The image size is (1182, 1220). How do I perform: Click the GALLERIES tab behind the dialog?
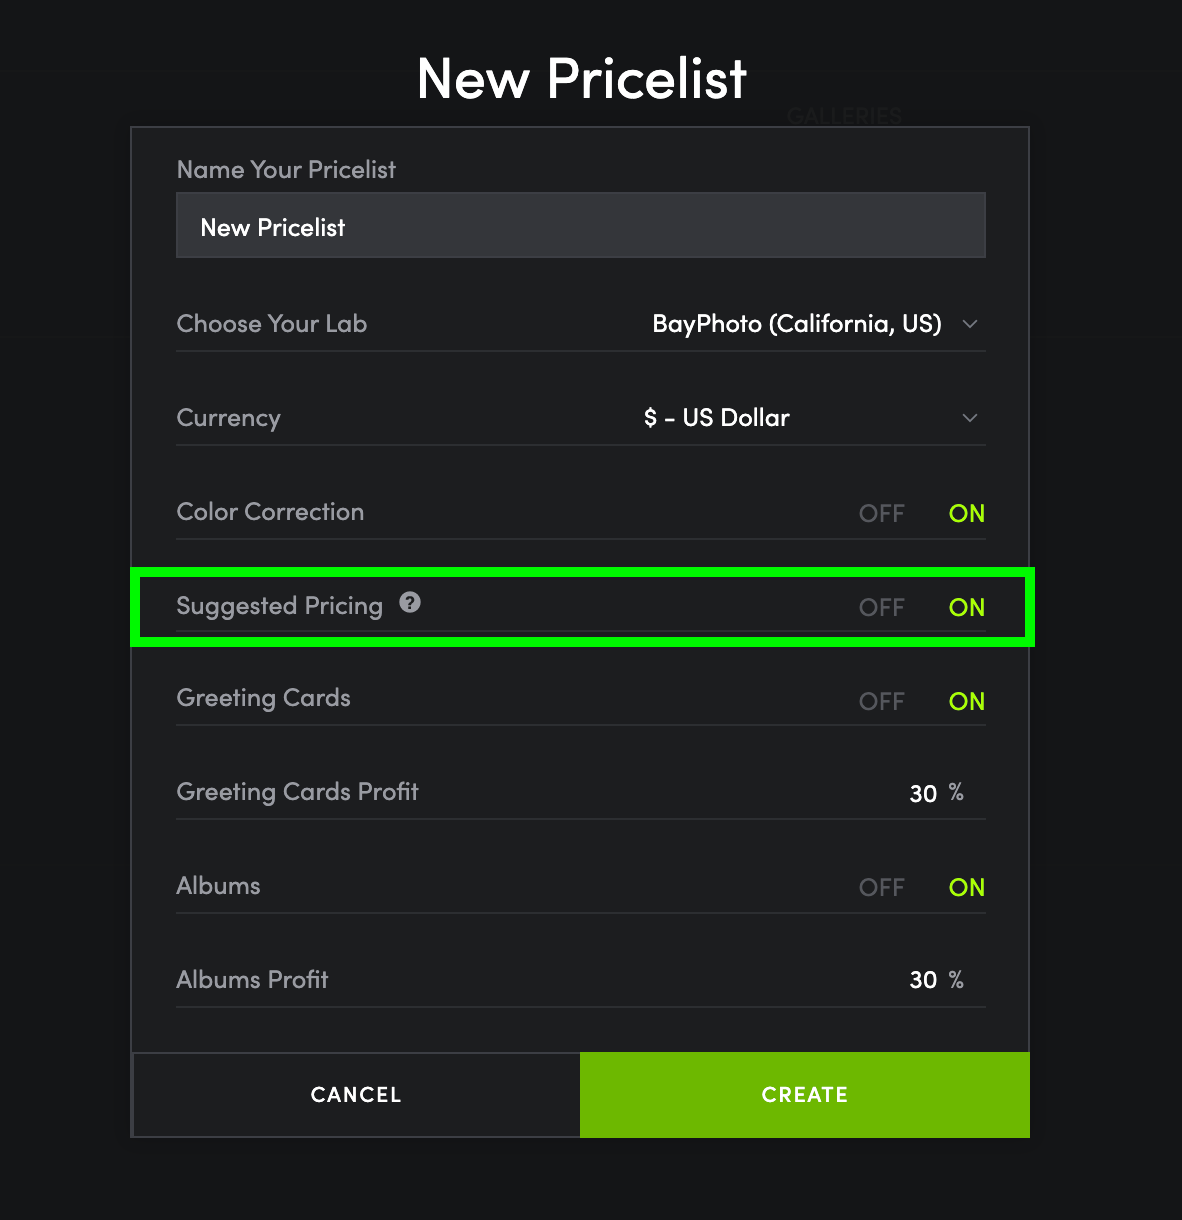844,116
